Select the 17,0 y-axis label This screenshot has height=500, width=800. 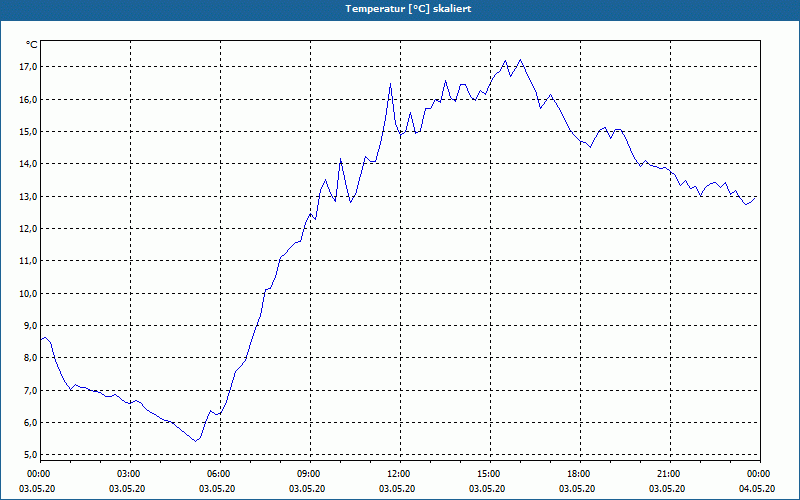click(28, 67)
